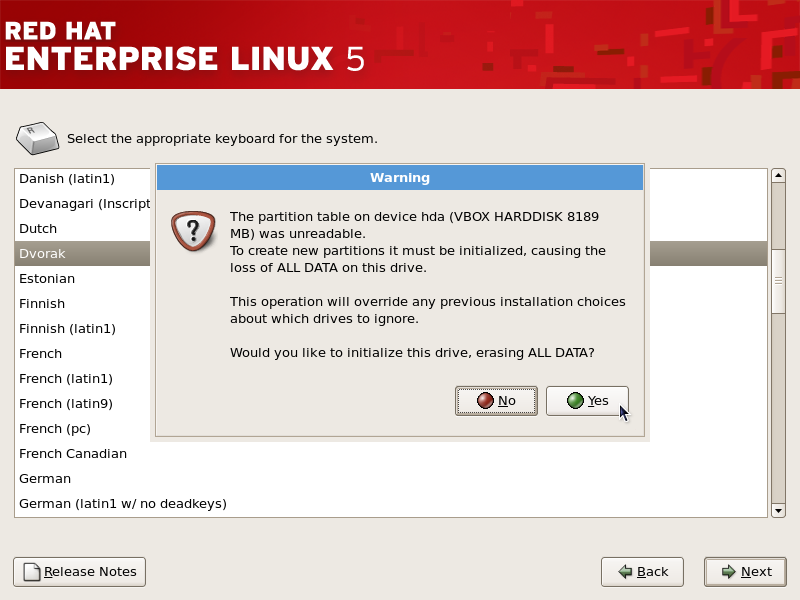Click the question mark warning shield icon

click(x=193, y=231)
